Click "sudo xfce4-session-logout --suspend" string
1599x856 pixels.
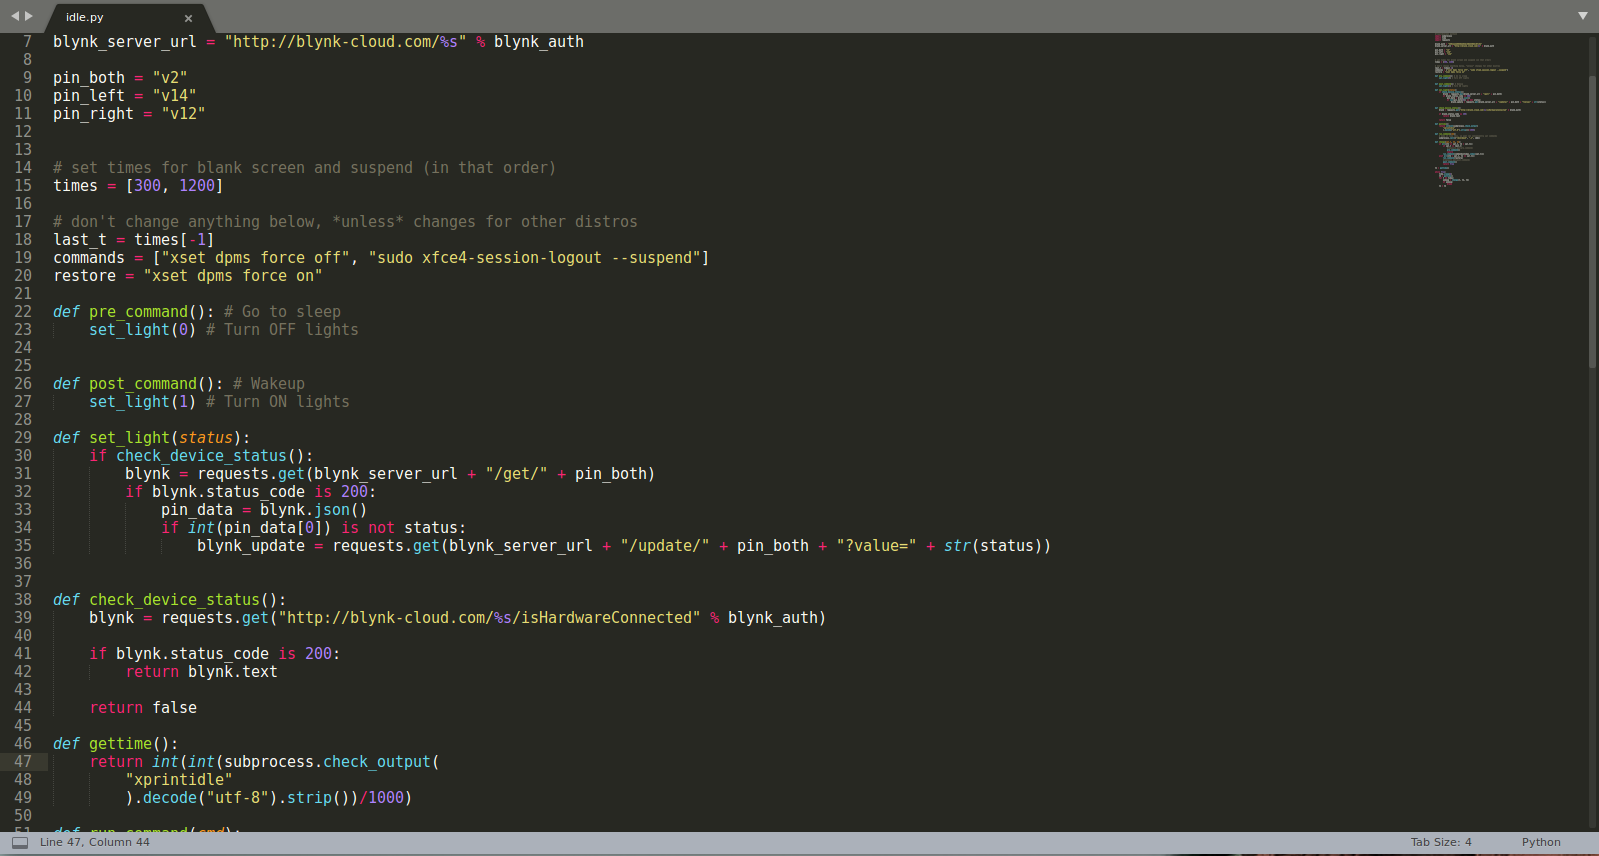(x=534, y=258)
